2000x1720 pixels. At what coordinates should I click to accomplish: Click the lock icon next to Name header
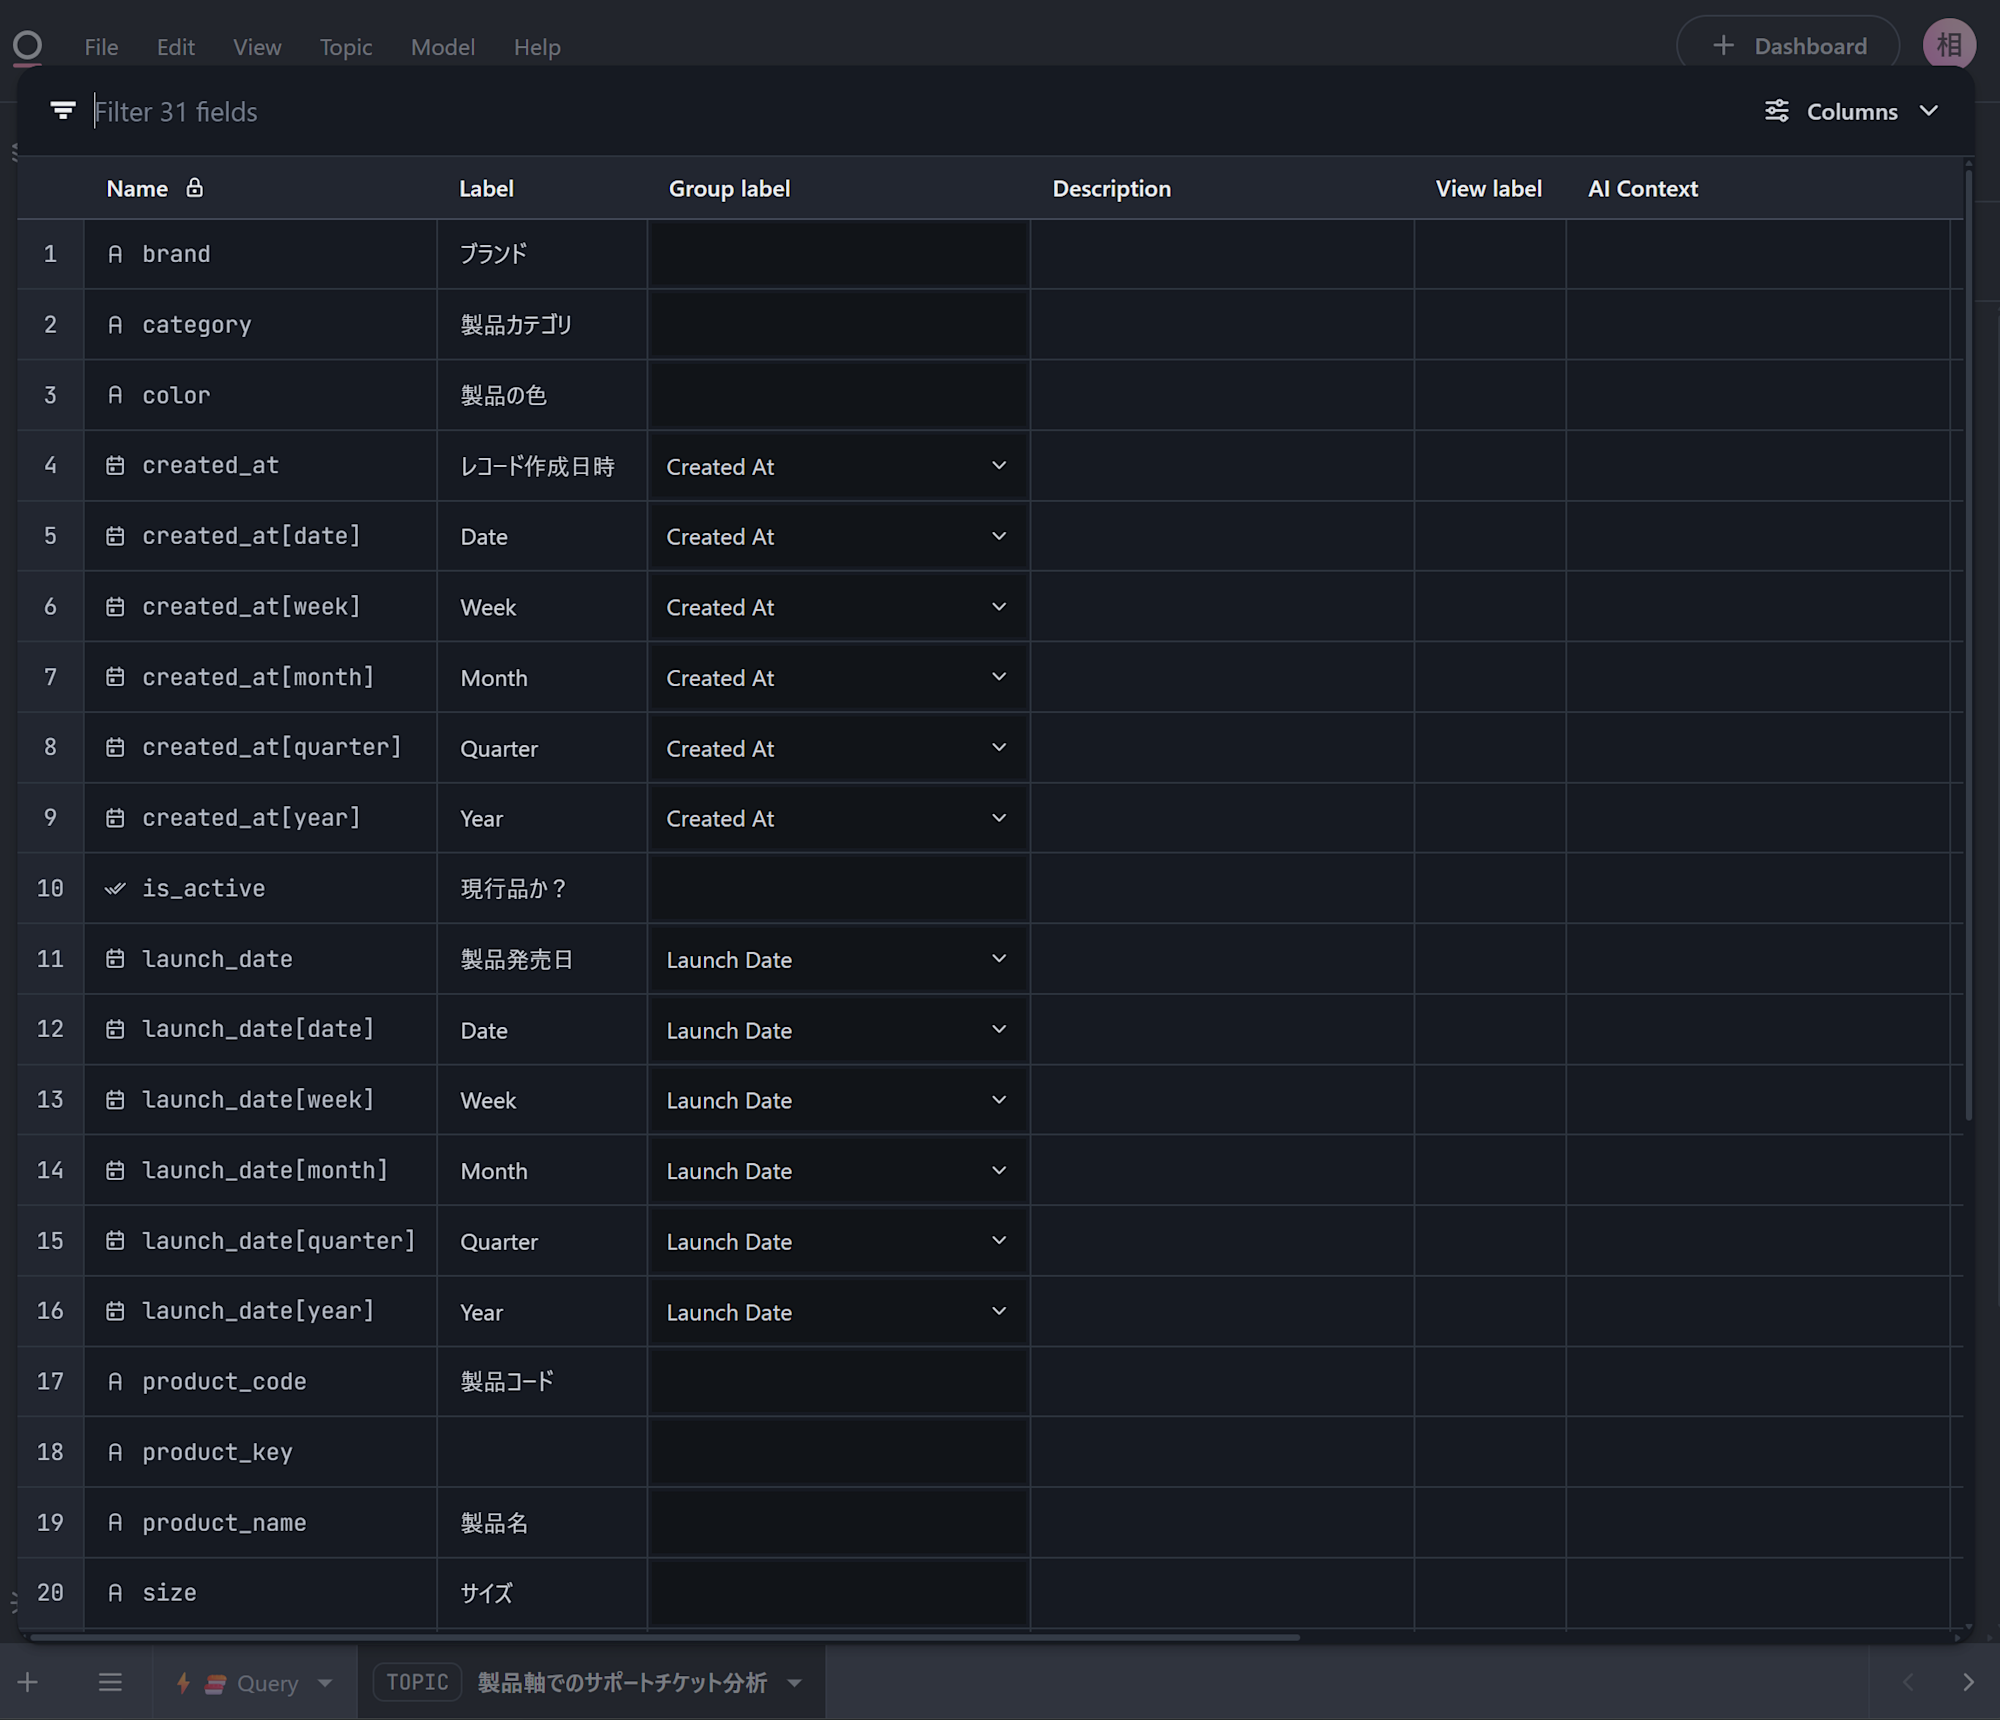(195, 188)
